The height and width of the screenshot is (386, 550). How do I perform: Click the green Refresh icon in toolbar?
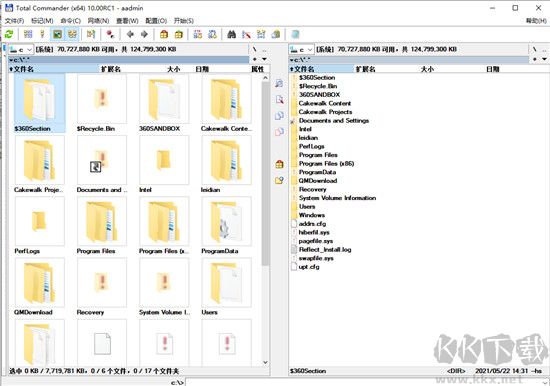[9, 34]
